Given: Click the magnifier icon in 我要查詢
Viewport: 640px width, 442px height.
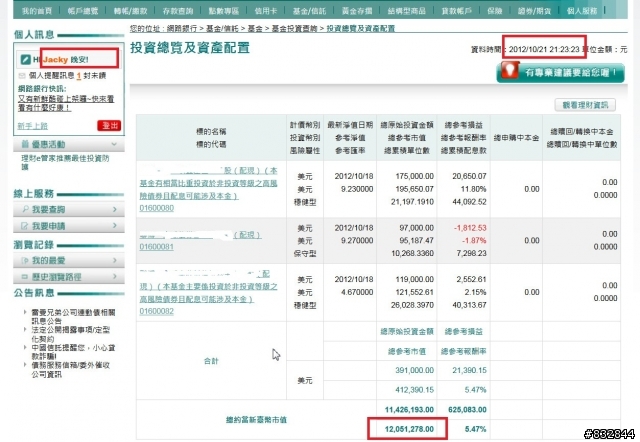Looking at the screenshot, I should [x=23, y=211].
